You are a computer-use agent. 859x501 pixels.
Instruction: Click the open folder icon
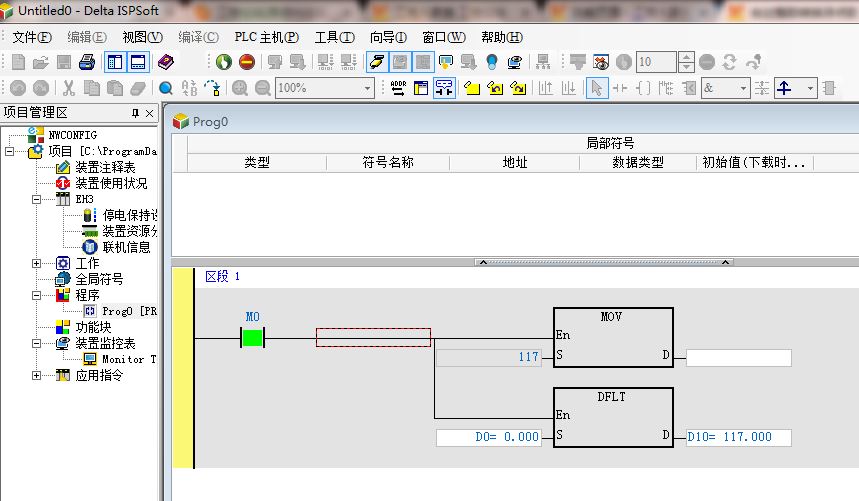[40, 62]
